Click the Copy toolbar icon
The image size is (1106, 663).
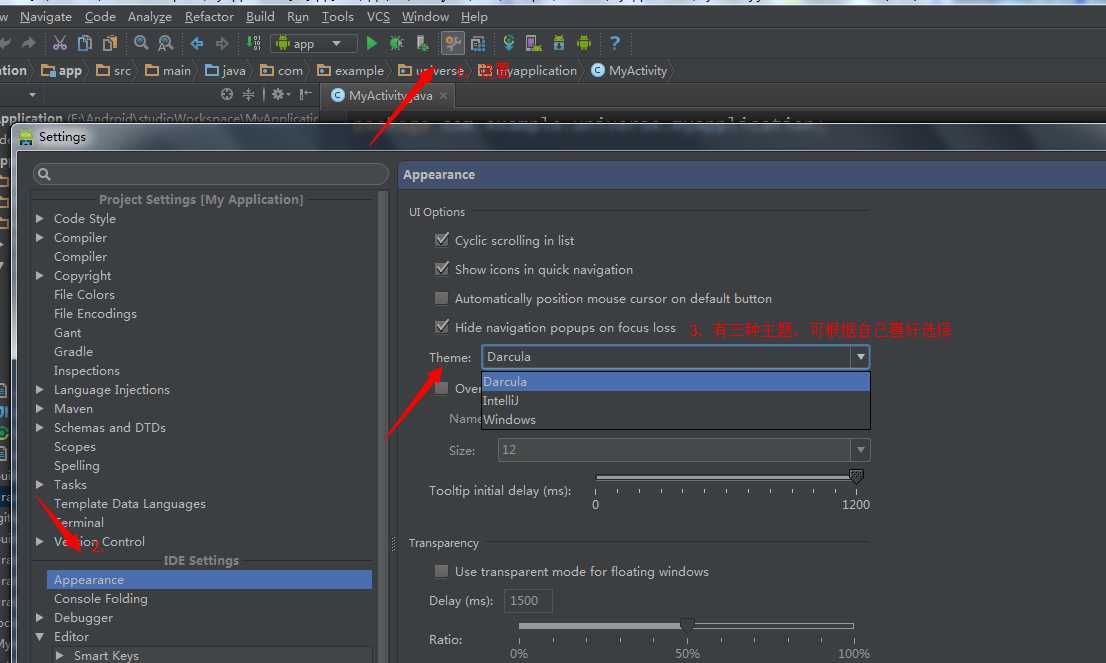pyautogui.click(x=85, y=44)
